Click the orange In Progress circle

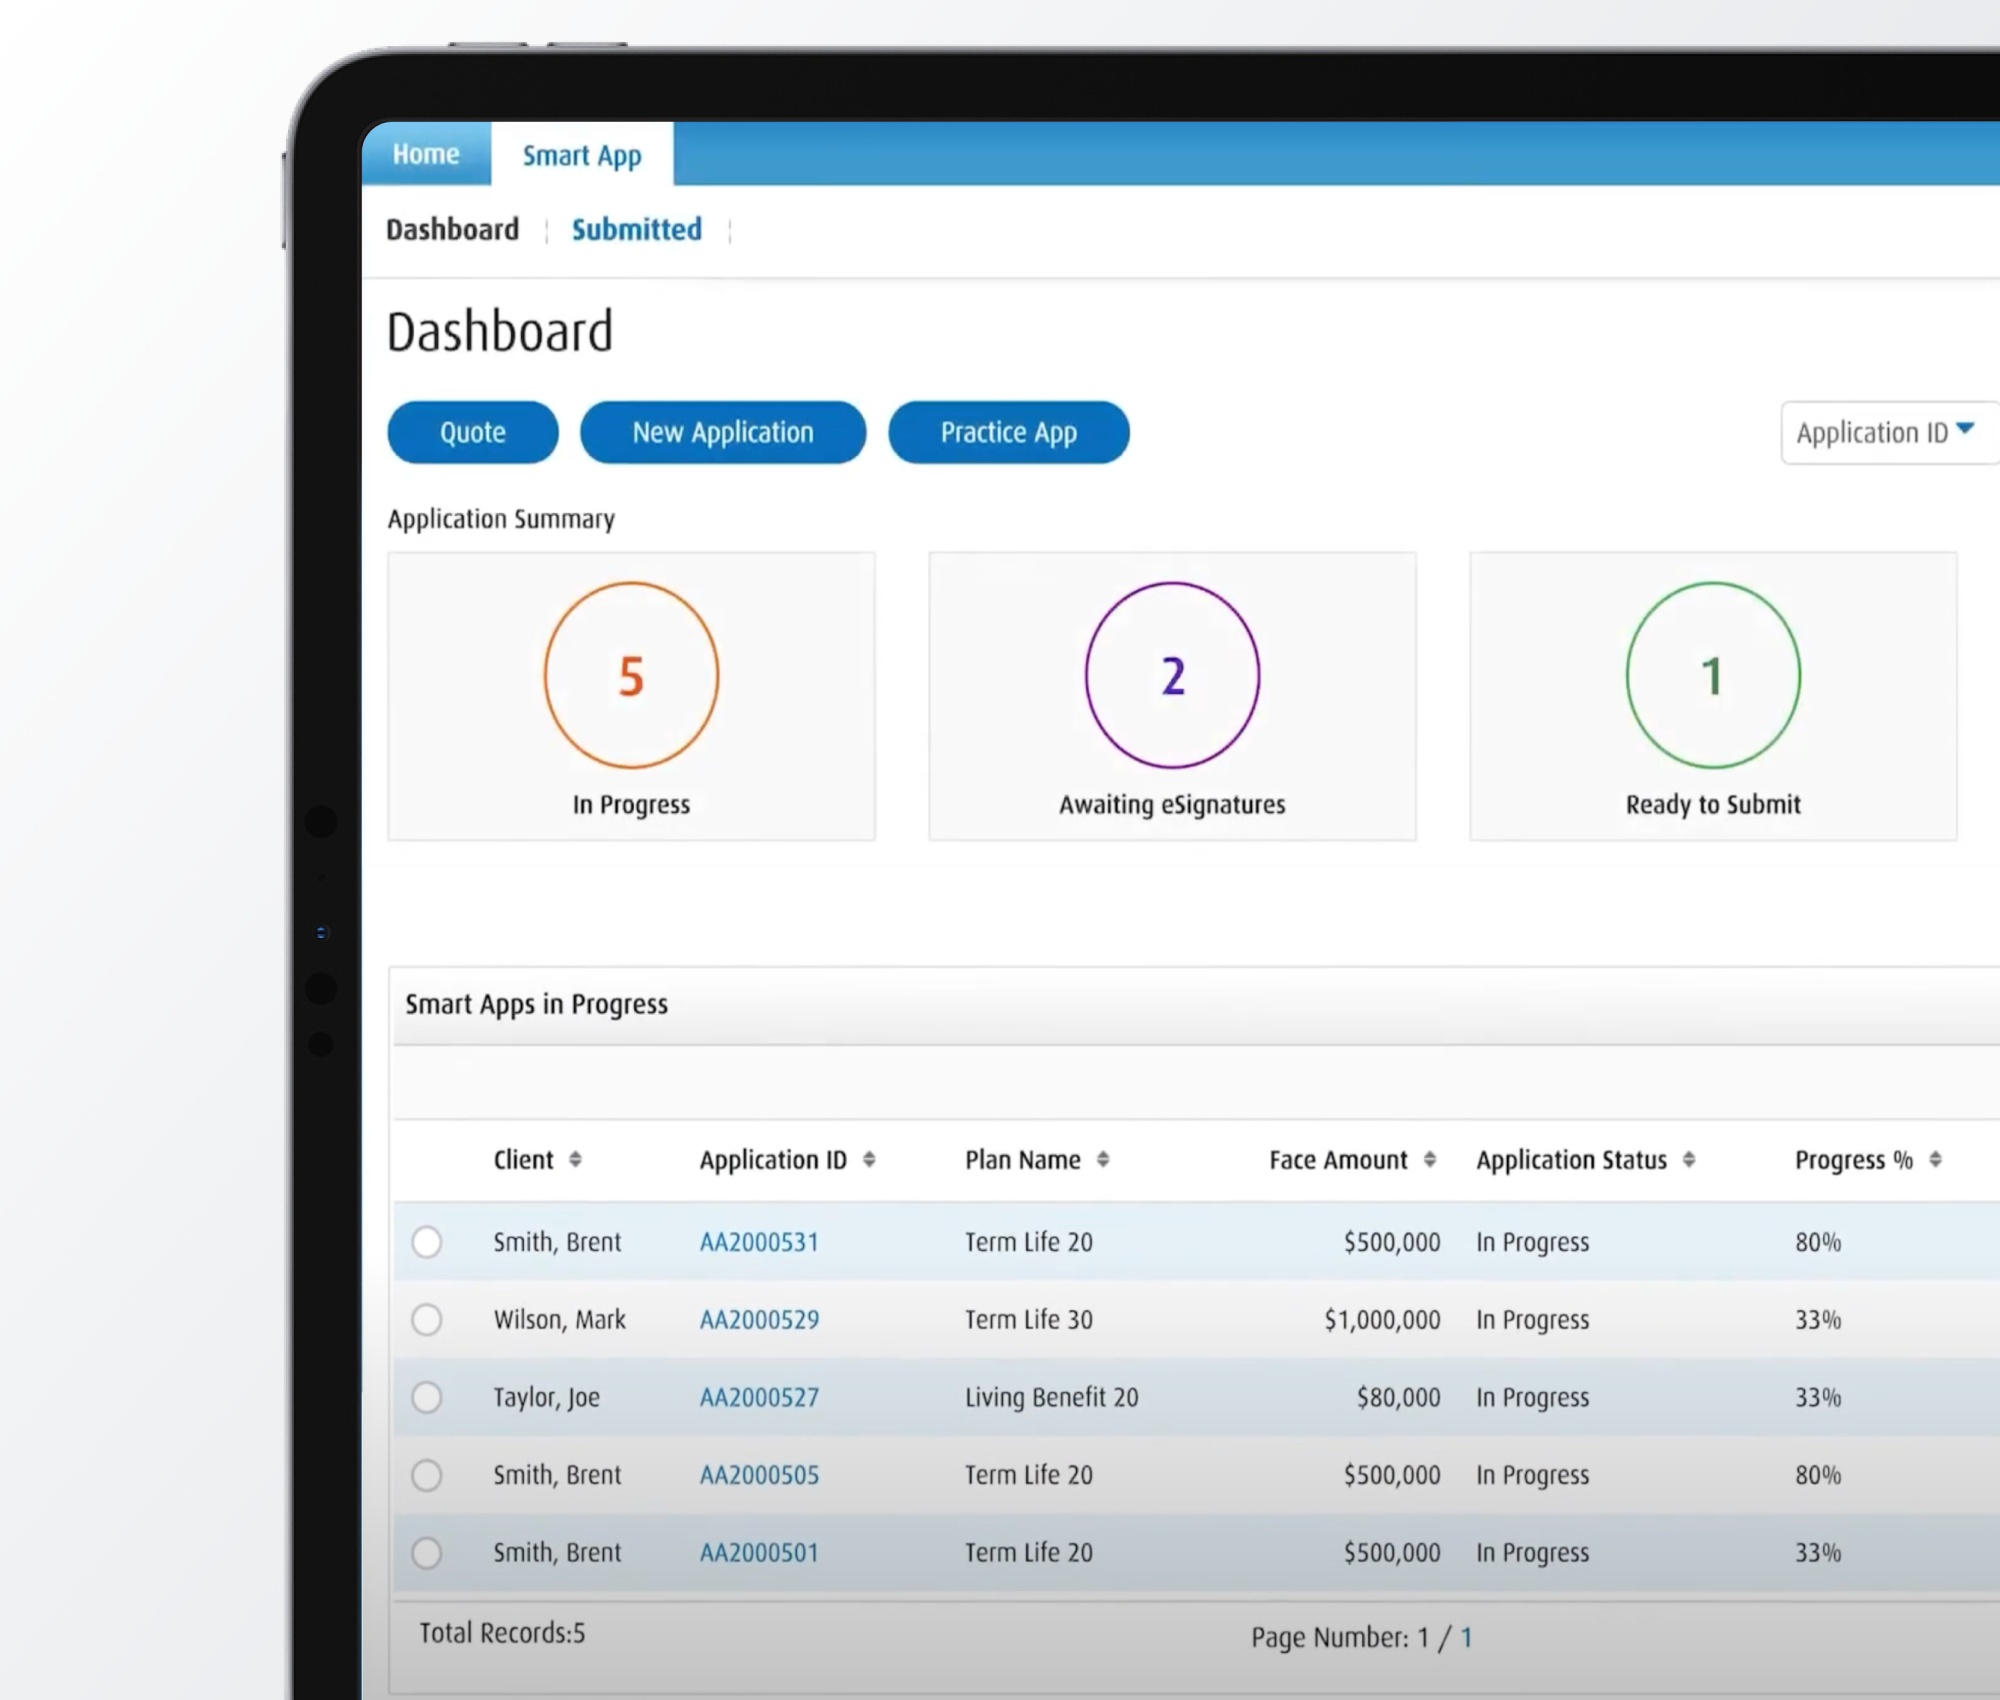pyautogui.click(x=631, y=675)
